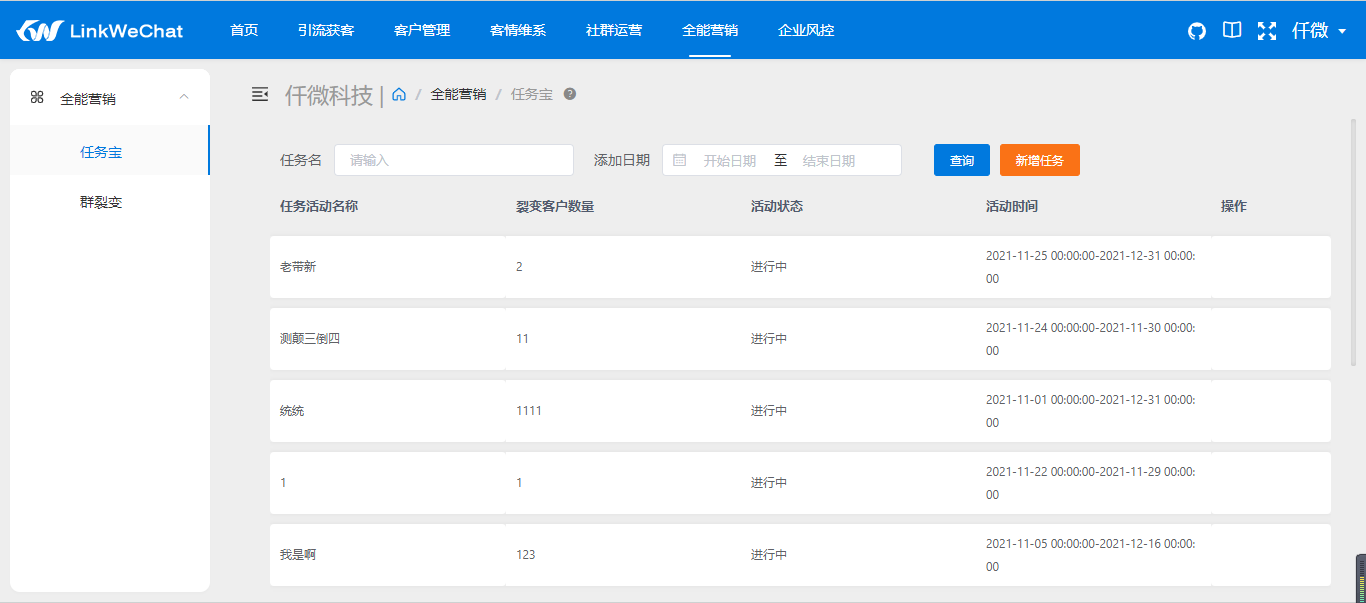Click 活动时间 column header
This screenshot has height=603, width=1366.
click(x=1012, y=206)
